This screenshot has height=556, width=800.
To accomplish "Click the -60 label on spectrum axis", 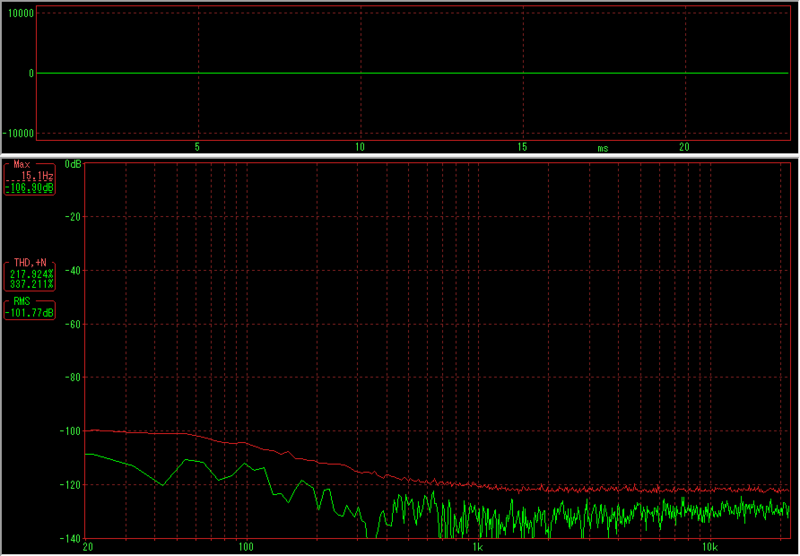I will tap(72, 324).
